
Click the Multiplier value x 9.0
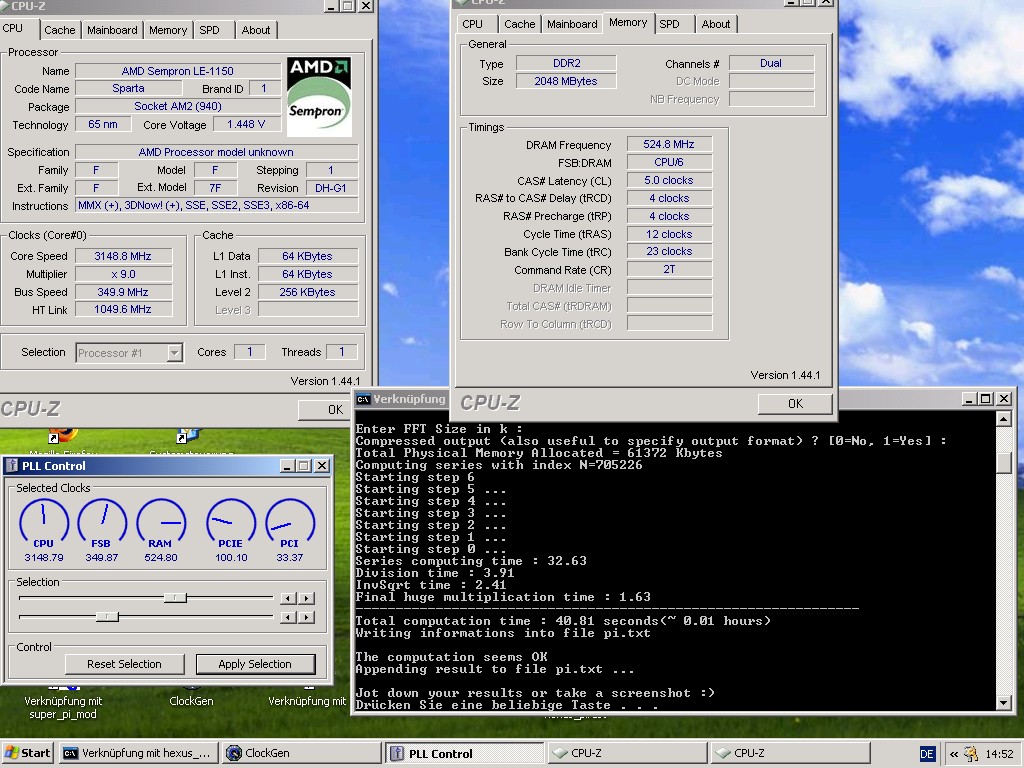123,274
